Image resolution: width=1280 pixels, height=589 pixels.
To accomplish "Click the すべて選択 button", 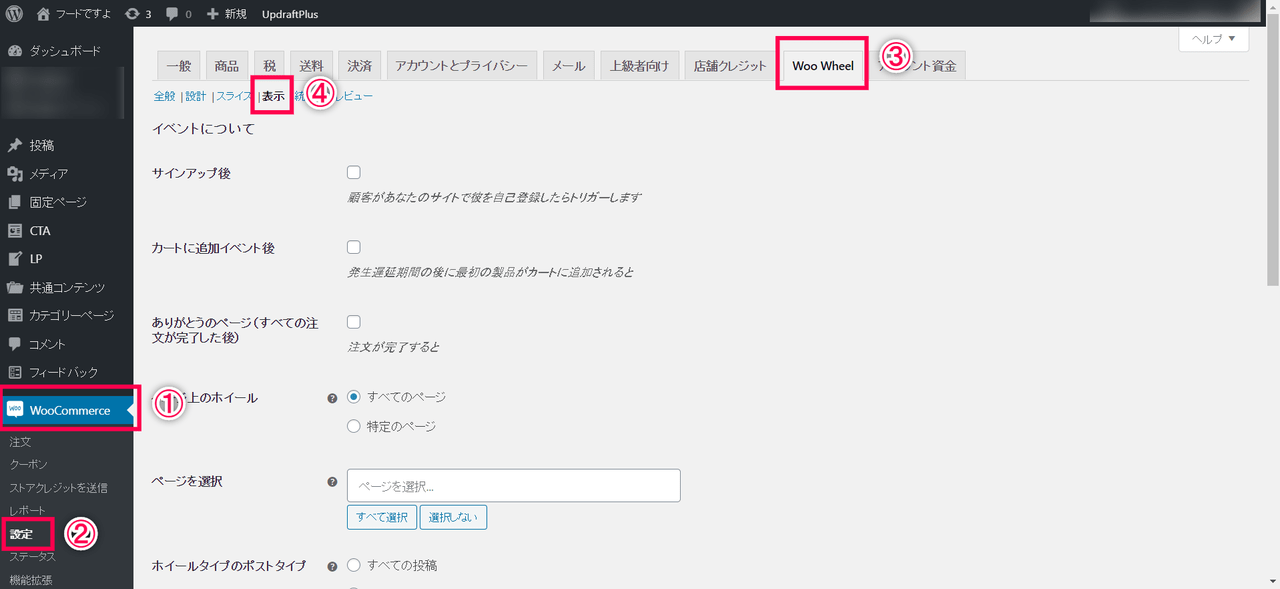I will (382, 517).
